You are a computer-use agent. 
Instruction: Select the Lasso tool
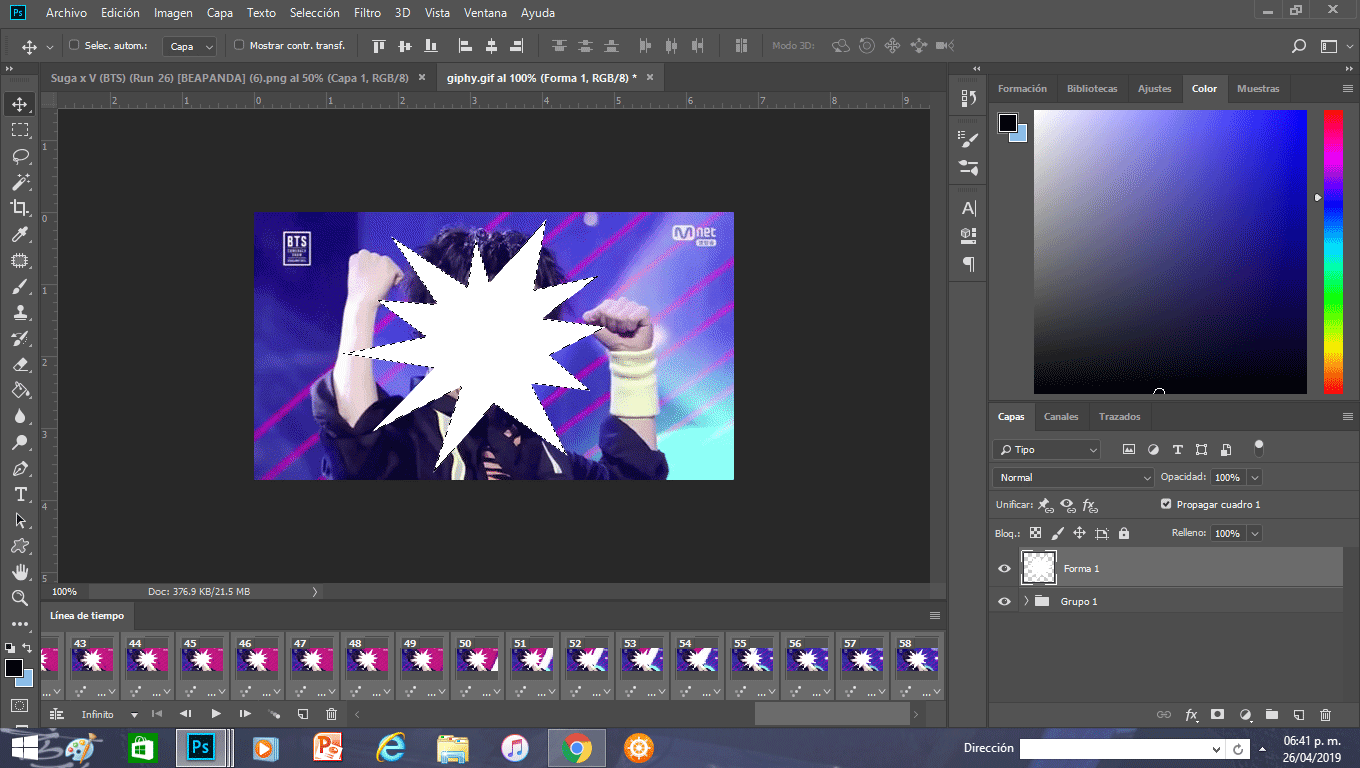19,156
